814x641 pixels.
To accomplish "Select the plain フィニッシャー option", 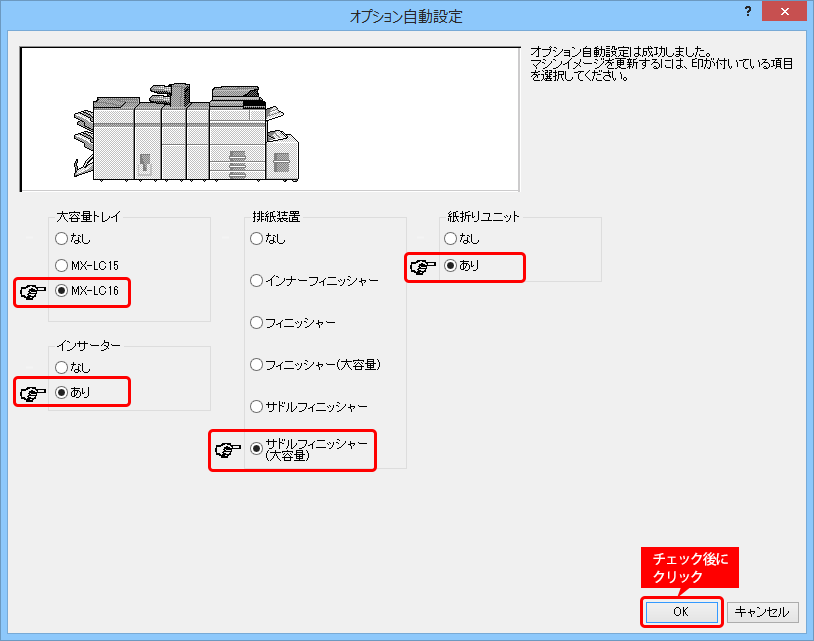I will click(257, 323).
